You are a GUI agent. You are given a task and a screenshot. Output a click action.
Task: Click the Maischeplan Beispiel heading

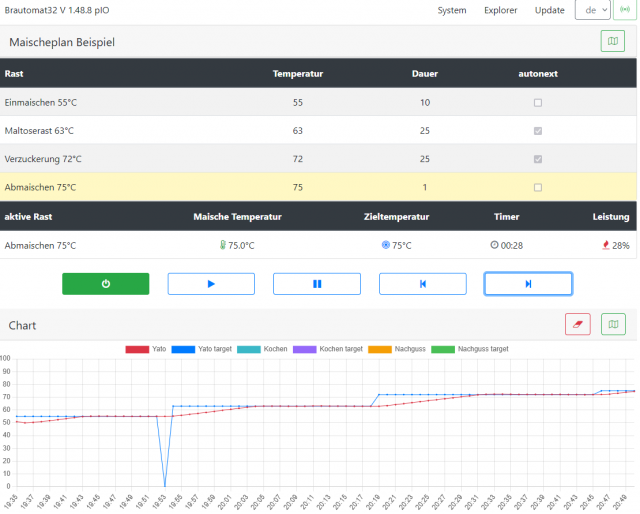point(62,42)
